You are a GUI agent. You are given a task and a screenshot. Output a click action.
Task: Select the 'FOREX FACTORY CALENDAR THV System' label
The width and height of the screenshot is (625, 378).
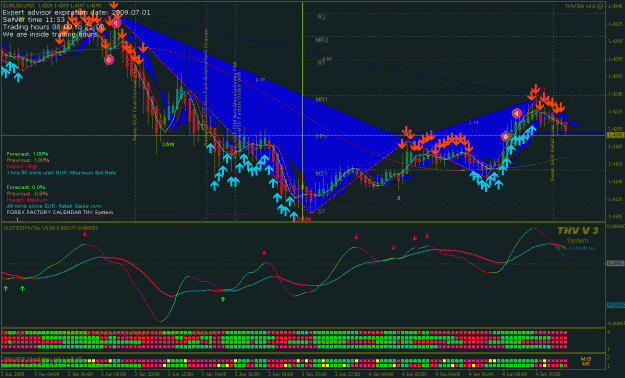tap(60, 212)
